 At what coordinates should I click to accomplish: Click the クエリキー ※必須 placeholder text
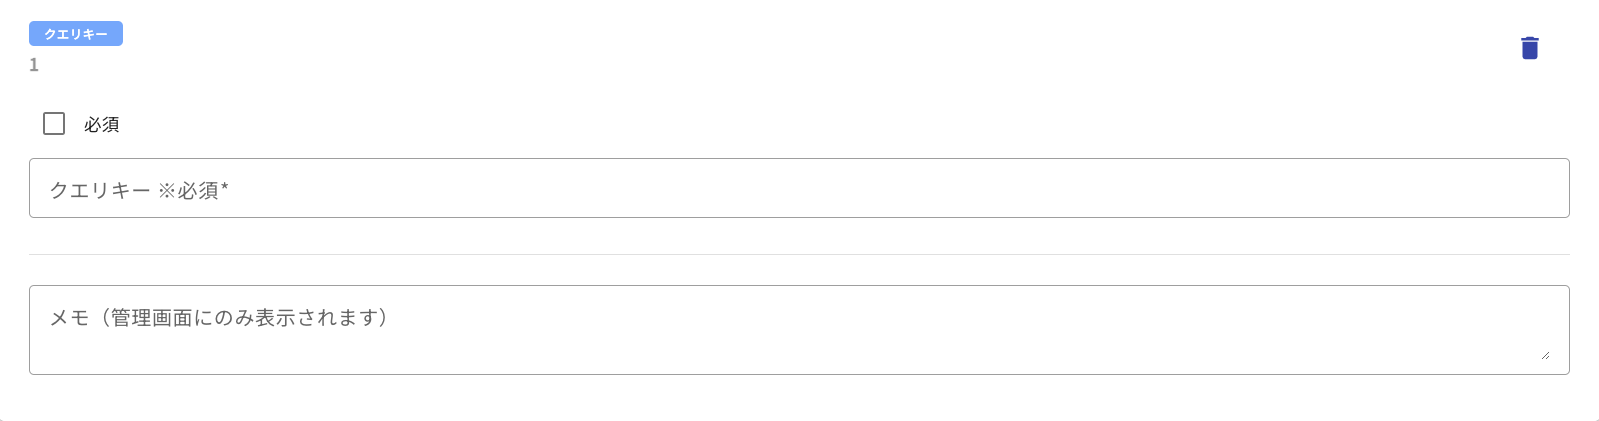[x=139, y=190]
